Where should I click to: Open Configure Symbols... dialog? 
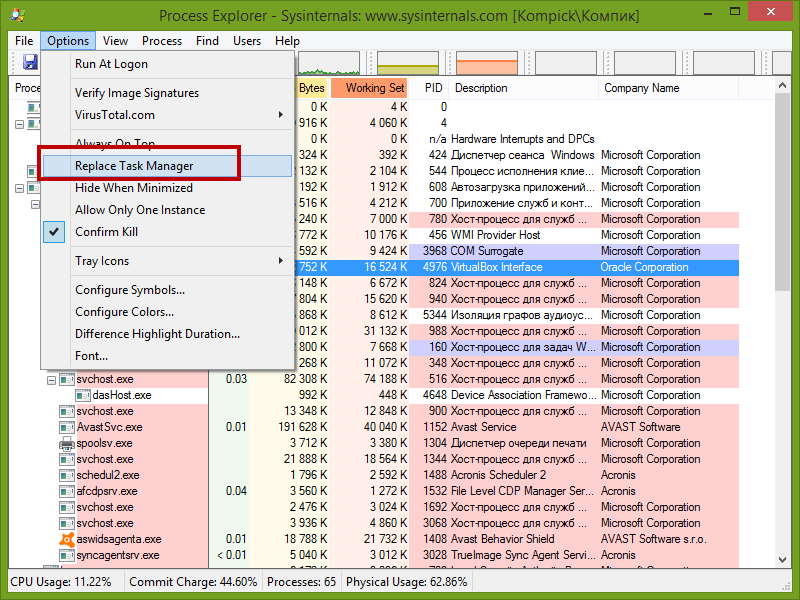pos(167,290)
